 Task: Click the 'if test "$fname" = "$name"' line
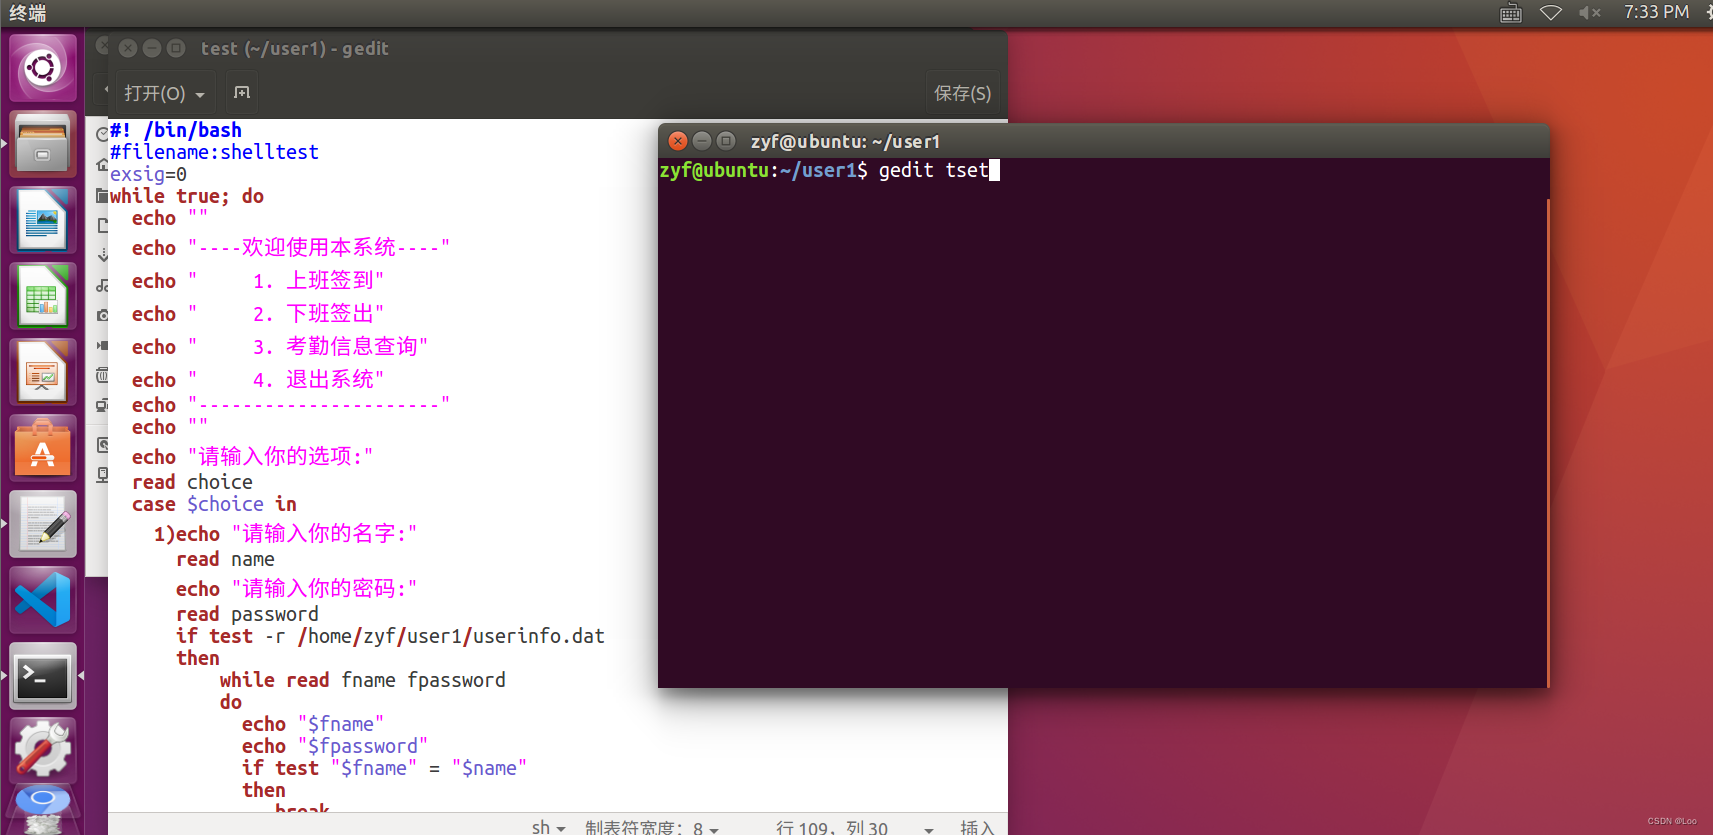point(385,768)
